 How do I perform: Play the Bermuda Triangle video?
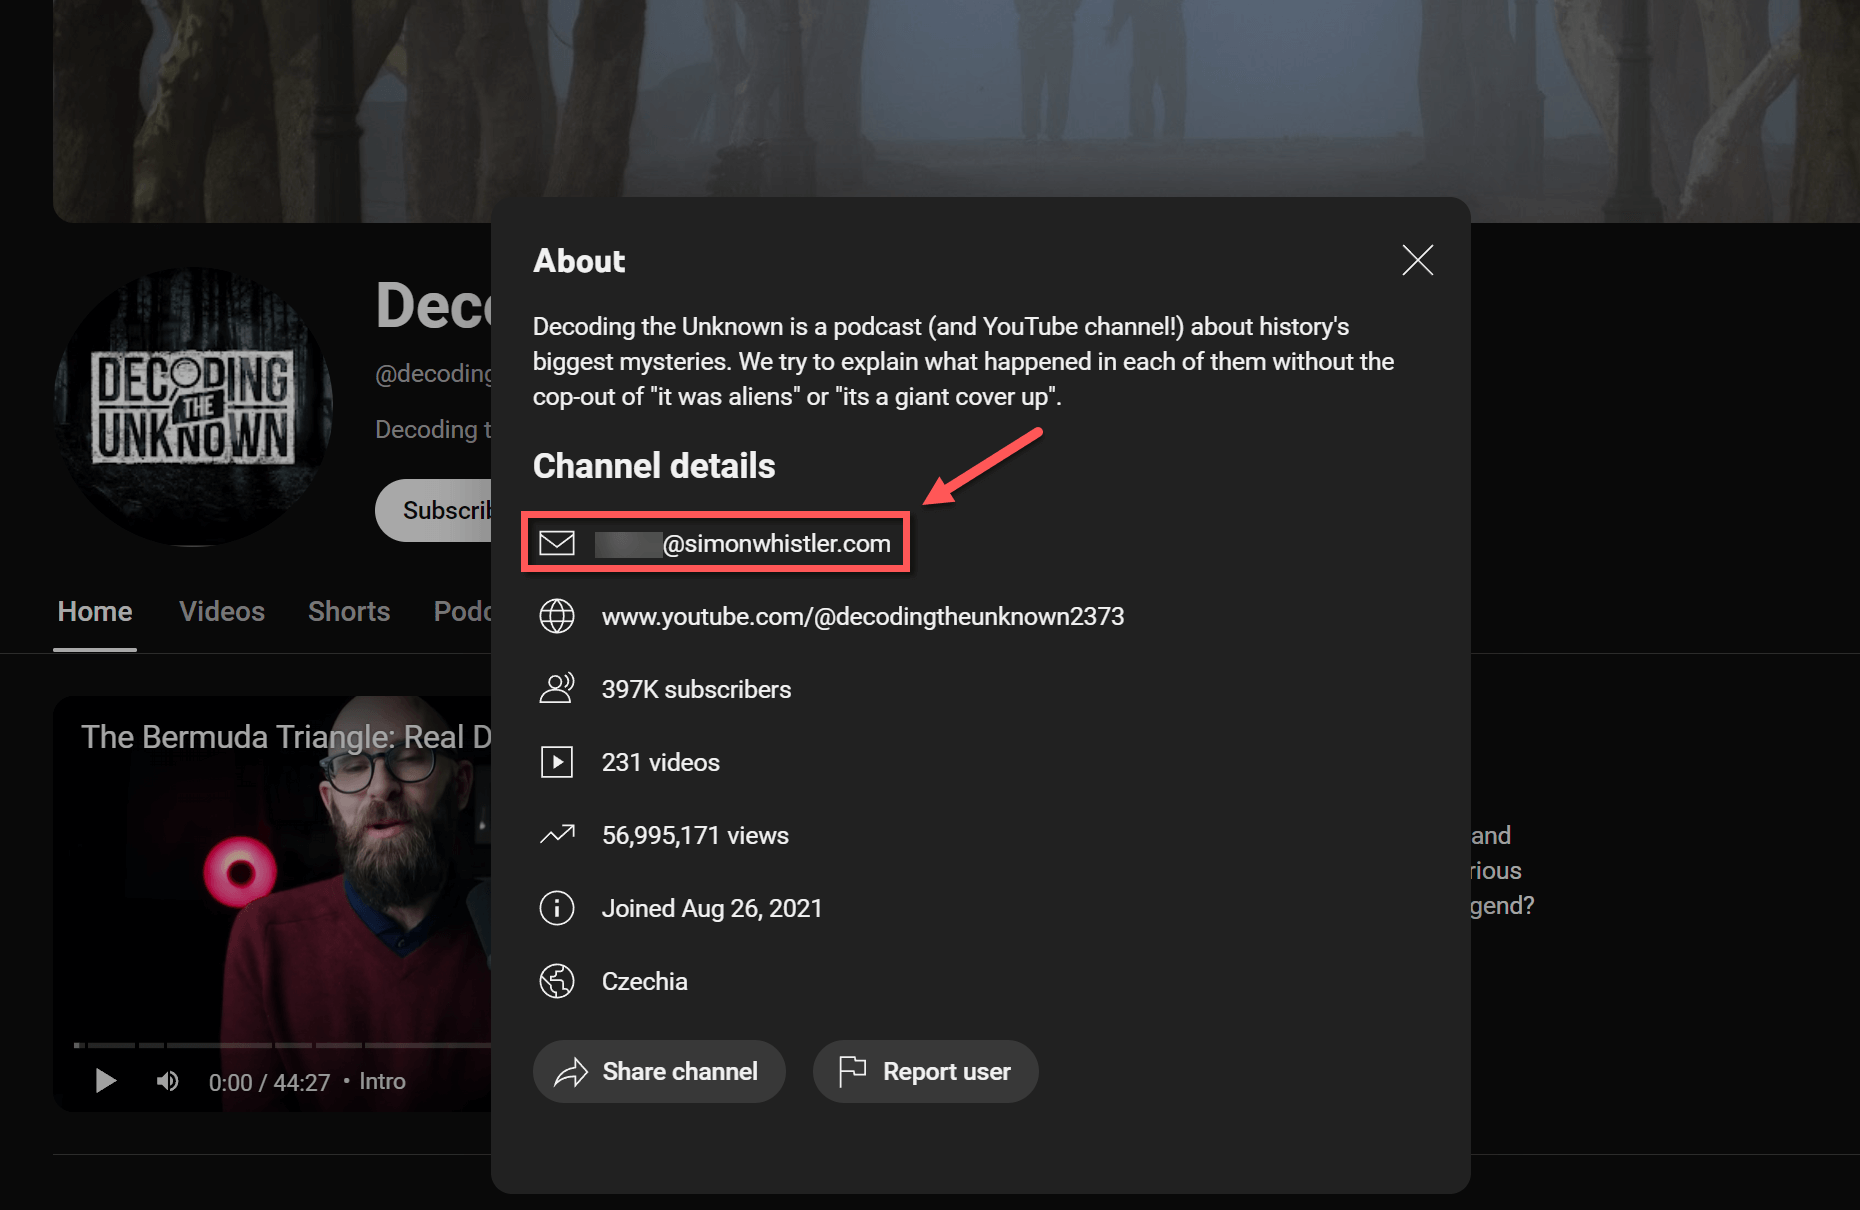[105, 1080]
